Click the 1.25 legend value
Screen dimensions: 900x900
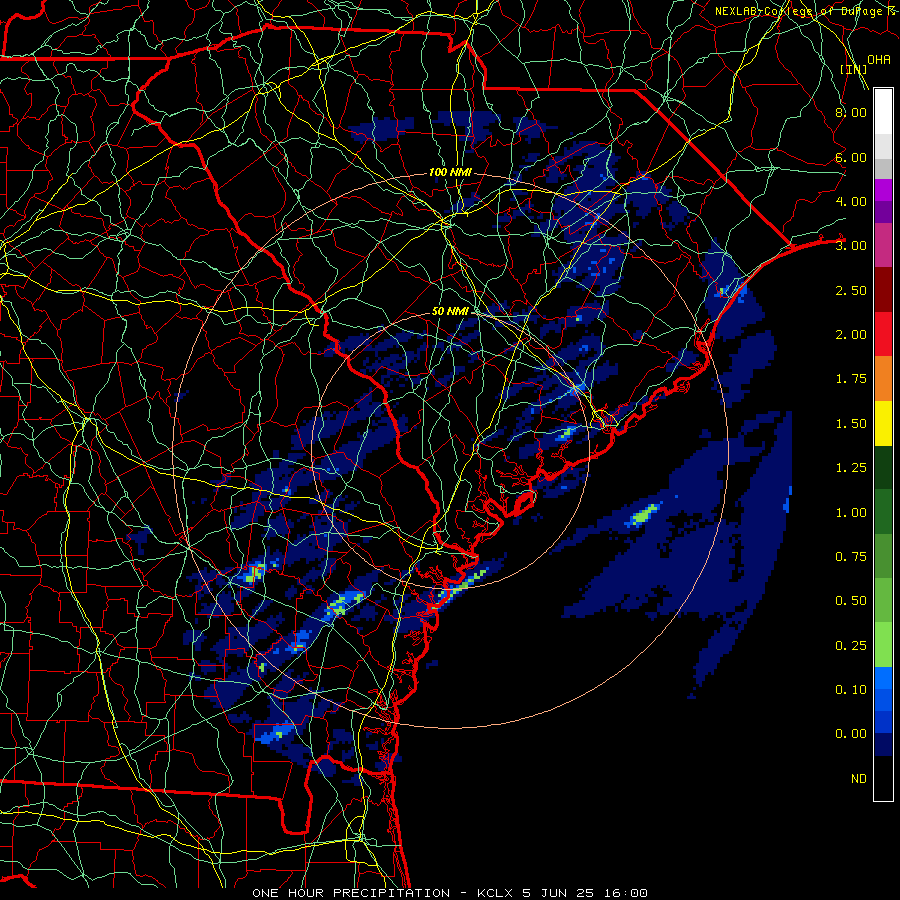click(851, 468)
